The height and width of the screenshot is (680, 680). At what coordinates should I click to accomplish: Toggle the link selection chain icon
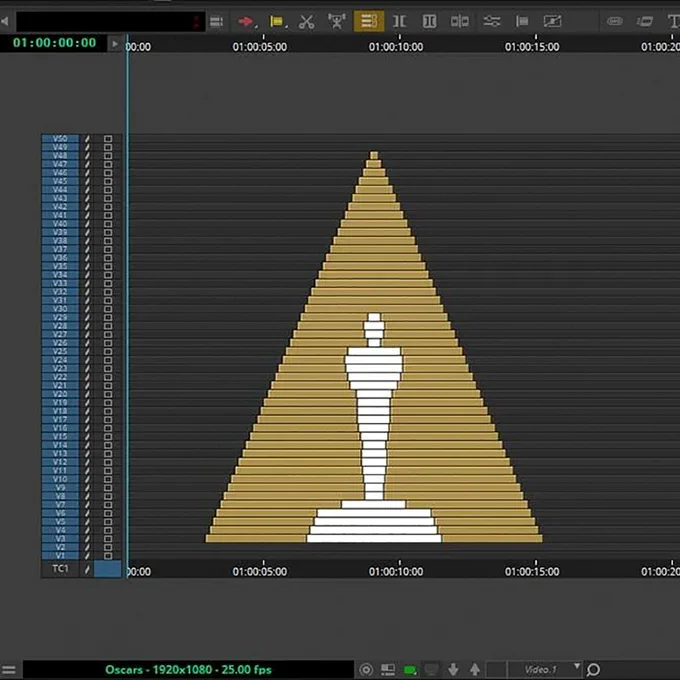pos(615,21)
